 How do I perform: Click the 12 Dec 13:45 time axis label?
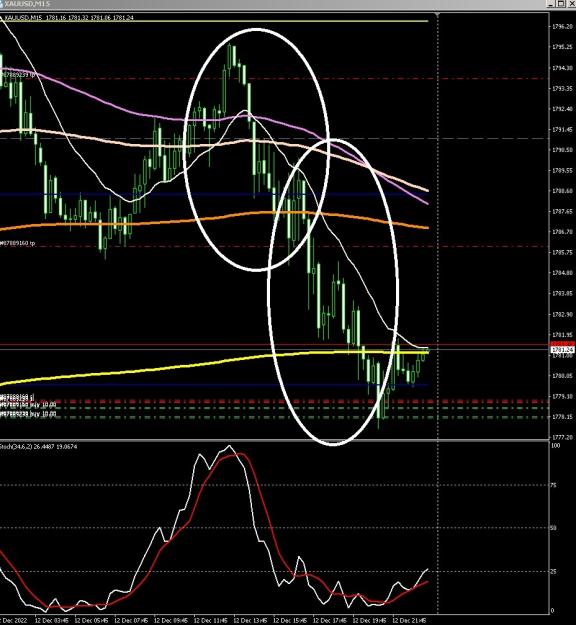point(250,621)
